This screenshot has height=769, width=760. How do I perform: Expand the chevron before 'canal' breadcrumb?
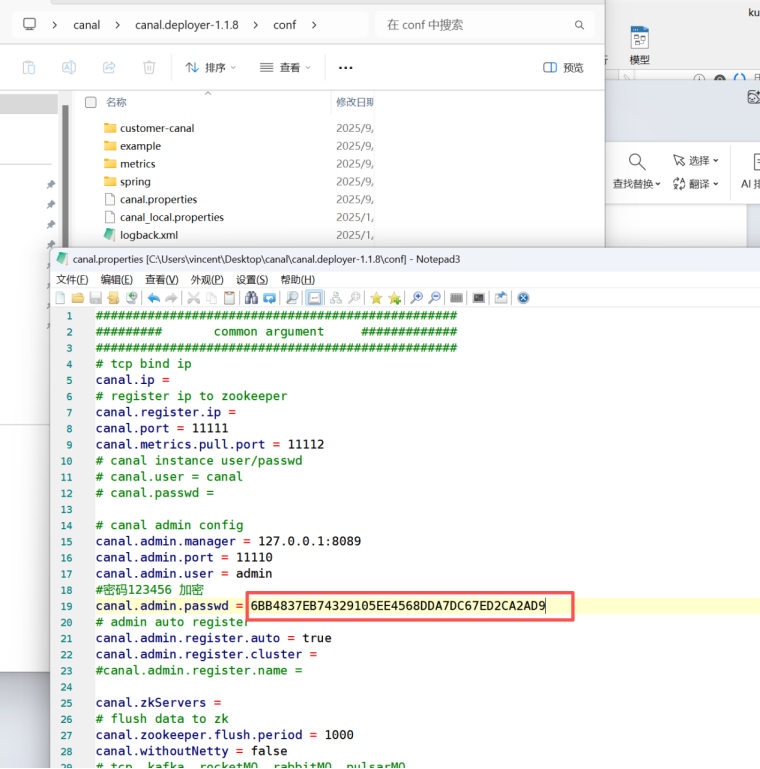click(54, 25)
